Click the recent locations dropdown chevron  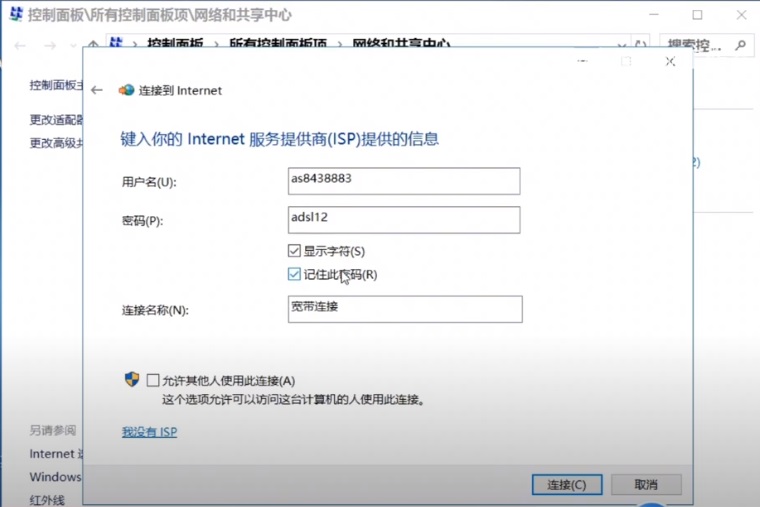73,46
